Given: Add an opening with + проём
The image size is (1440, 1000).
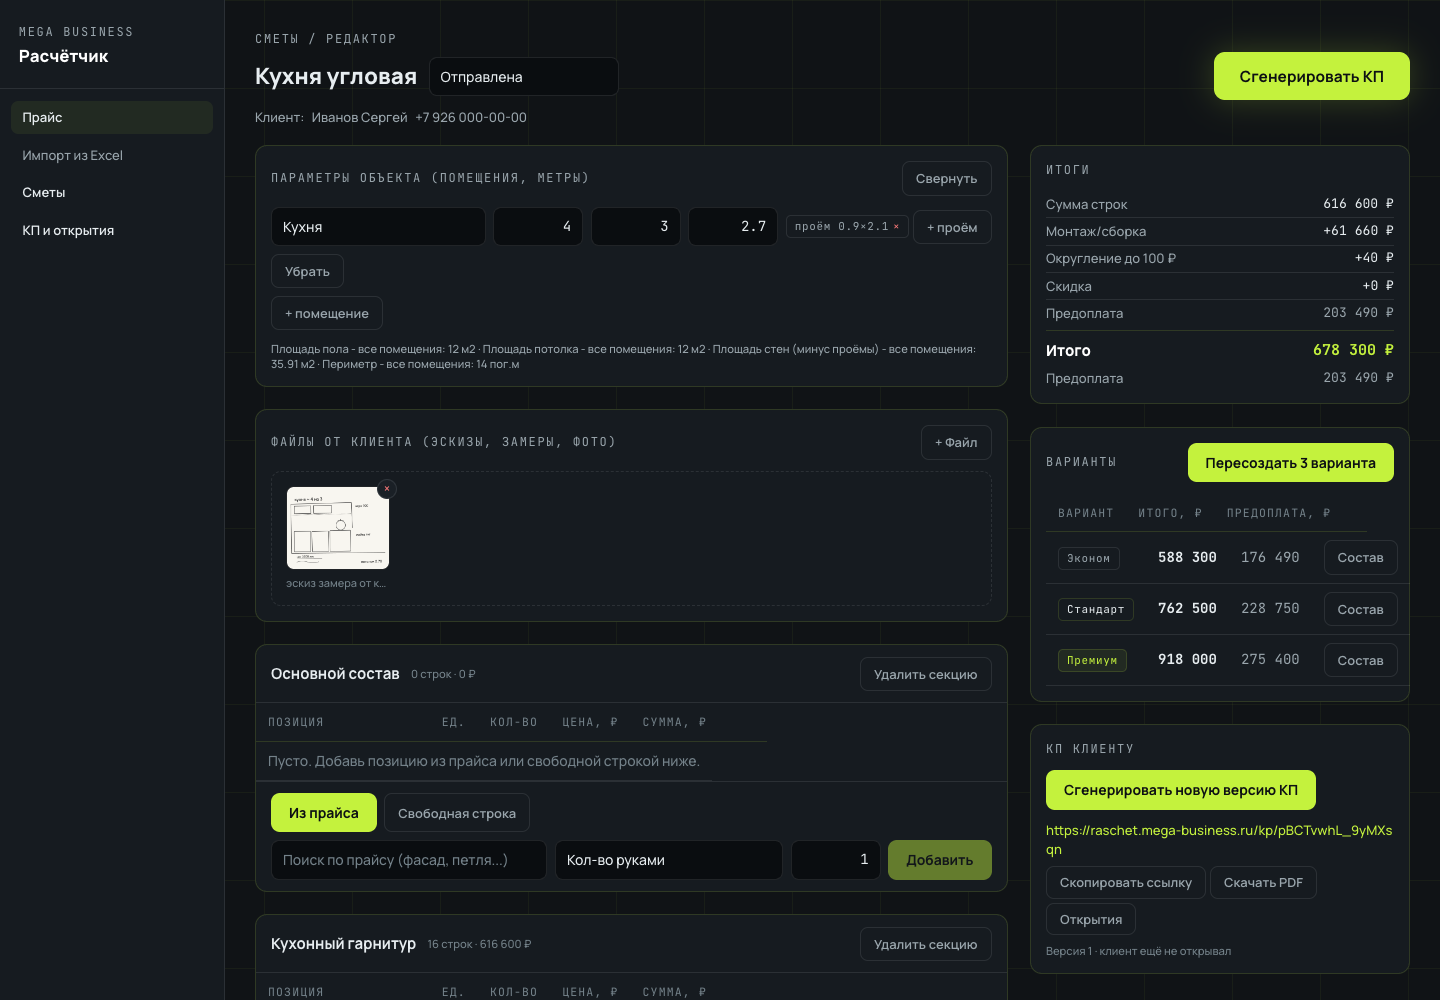Looking at the screenshot, I should pos(952,227).
